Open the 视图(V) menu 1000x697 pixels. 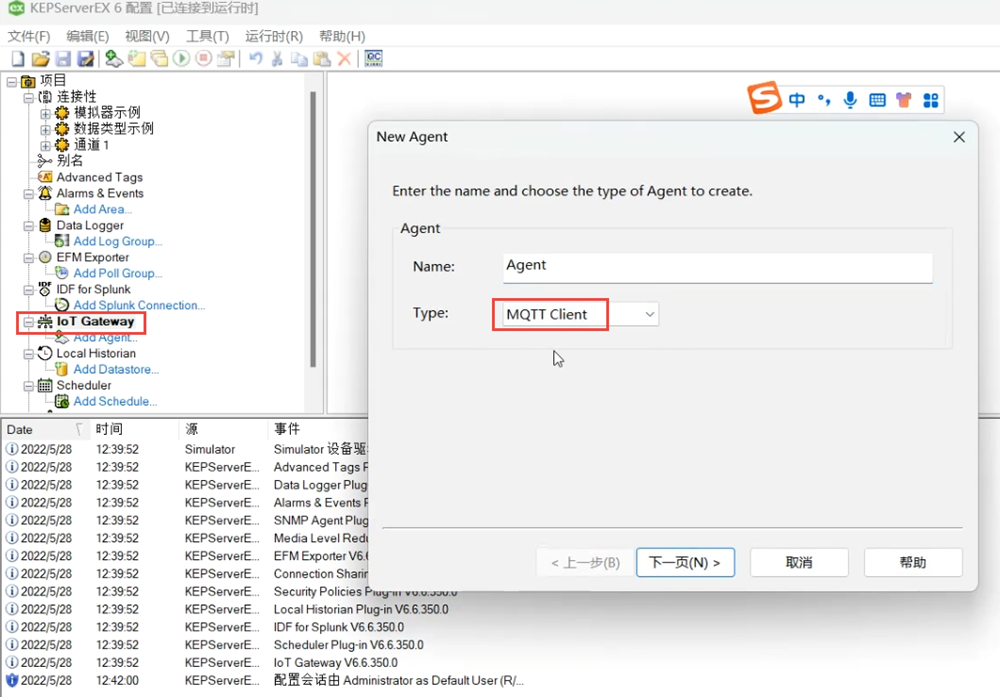click(x=147, y=36)
